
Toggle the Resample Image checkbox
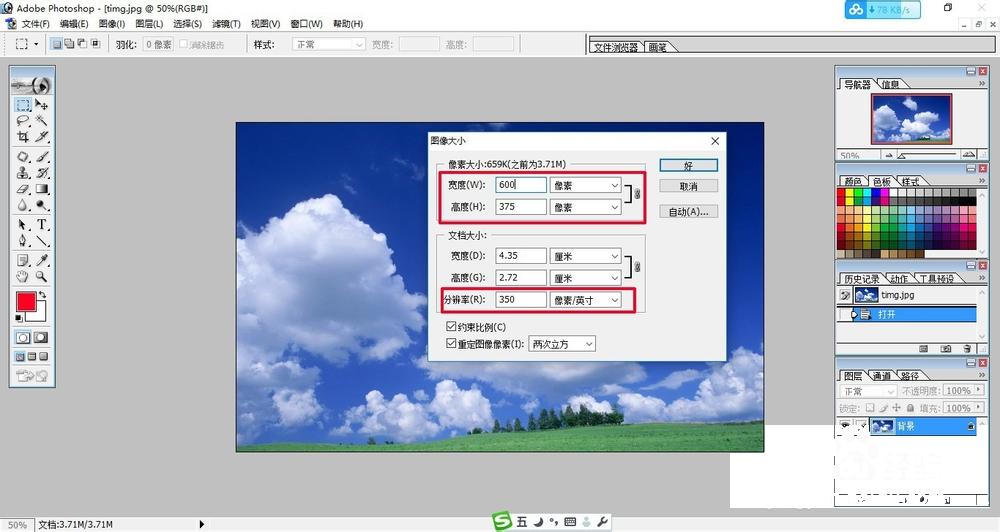451,343
